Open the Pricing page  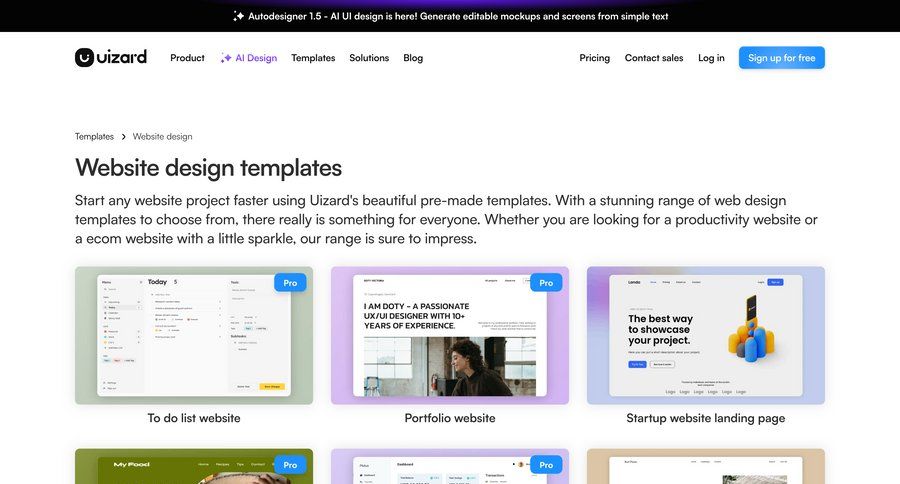click(x=594, y=58)
